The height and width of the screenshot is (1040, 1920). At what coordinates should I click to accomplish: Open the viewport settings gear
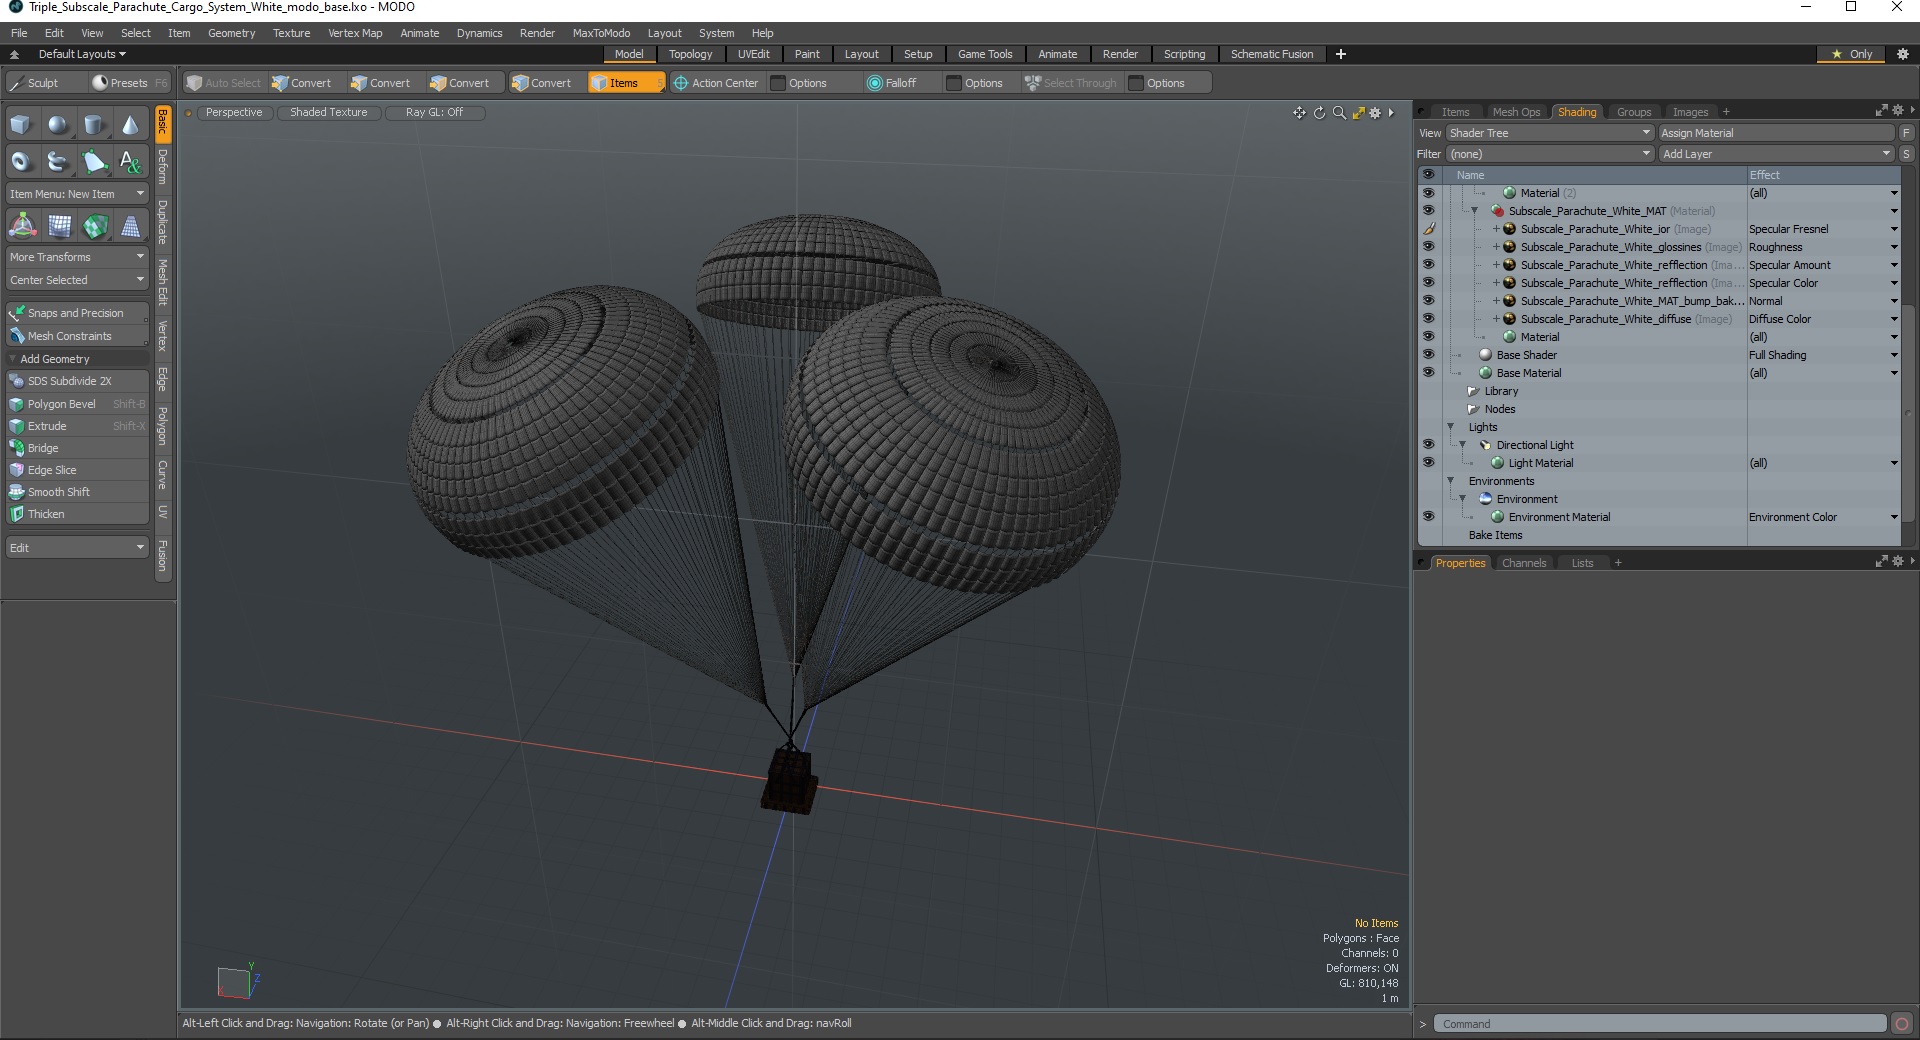point(1375,113)
